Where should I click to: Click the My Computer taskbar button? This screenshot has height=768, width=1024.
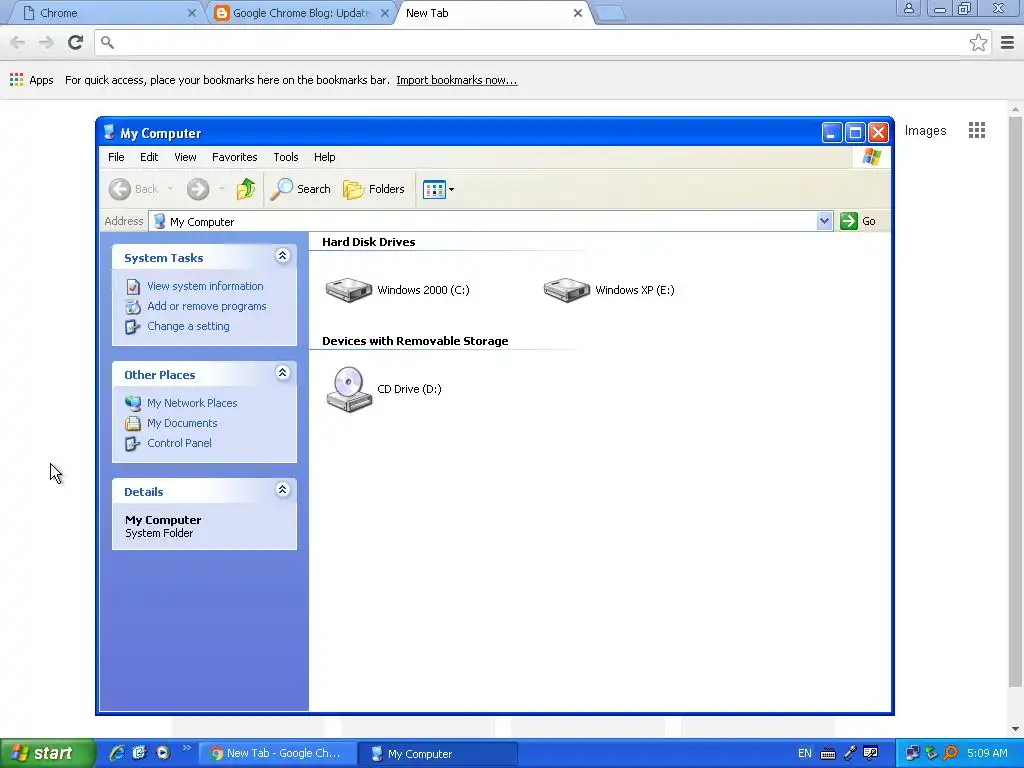click(x=438, y=754)
